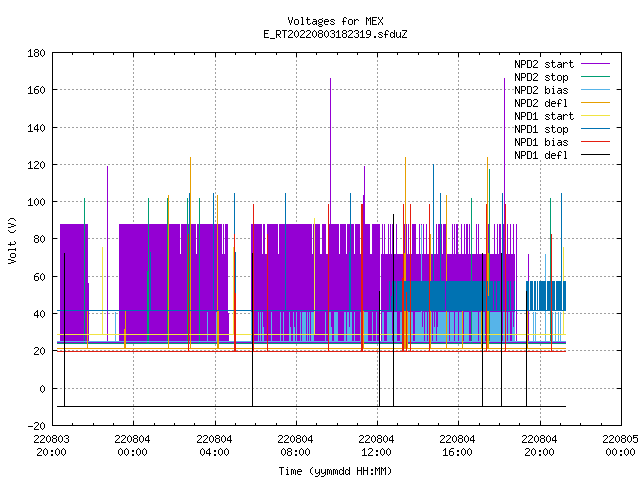Click the x-axis label 220804 08:00
640x480 pixels.
tap(295, 446)
